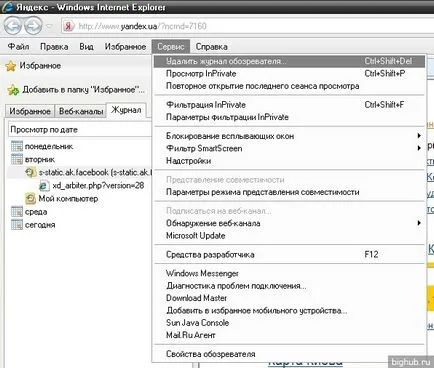Choose Download Master menu item

(x=289, y=298)
